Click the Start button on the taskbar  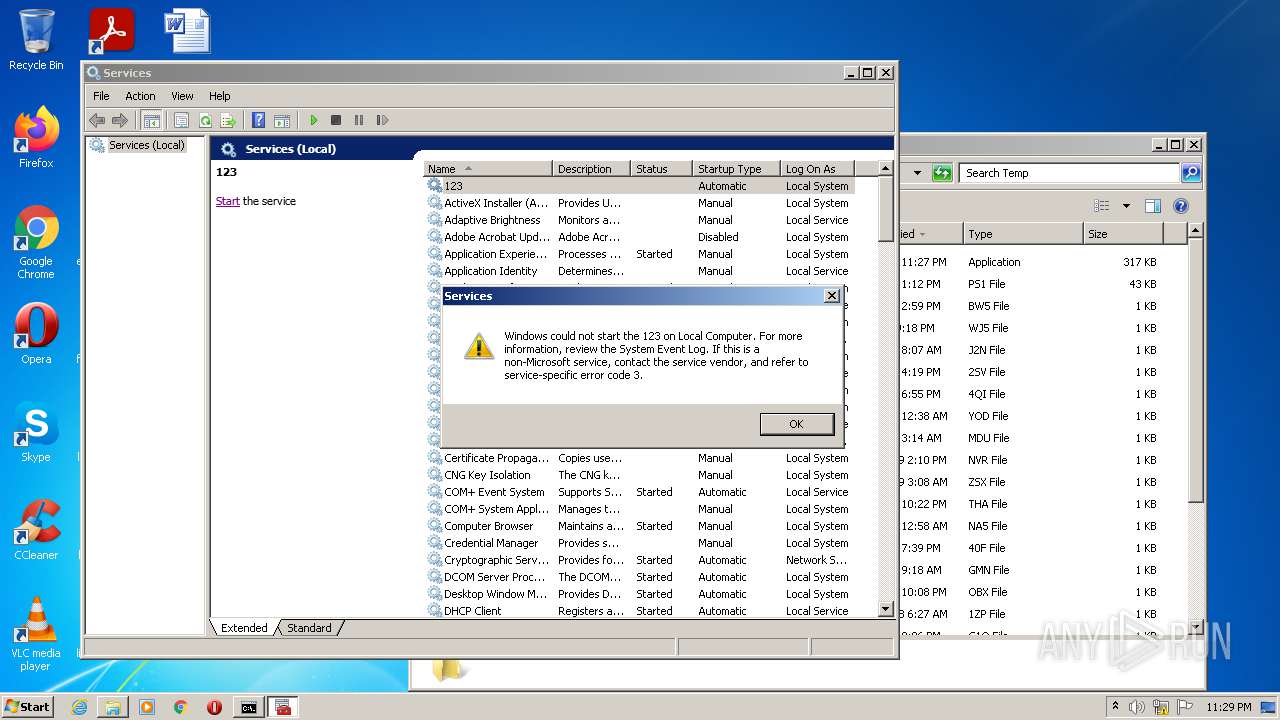click(28, 706)
